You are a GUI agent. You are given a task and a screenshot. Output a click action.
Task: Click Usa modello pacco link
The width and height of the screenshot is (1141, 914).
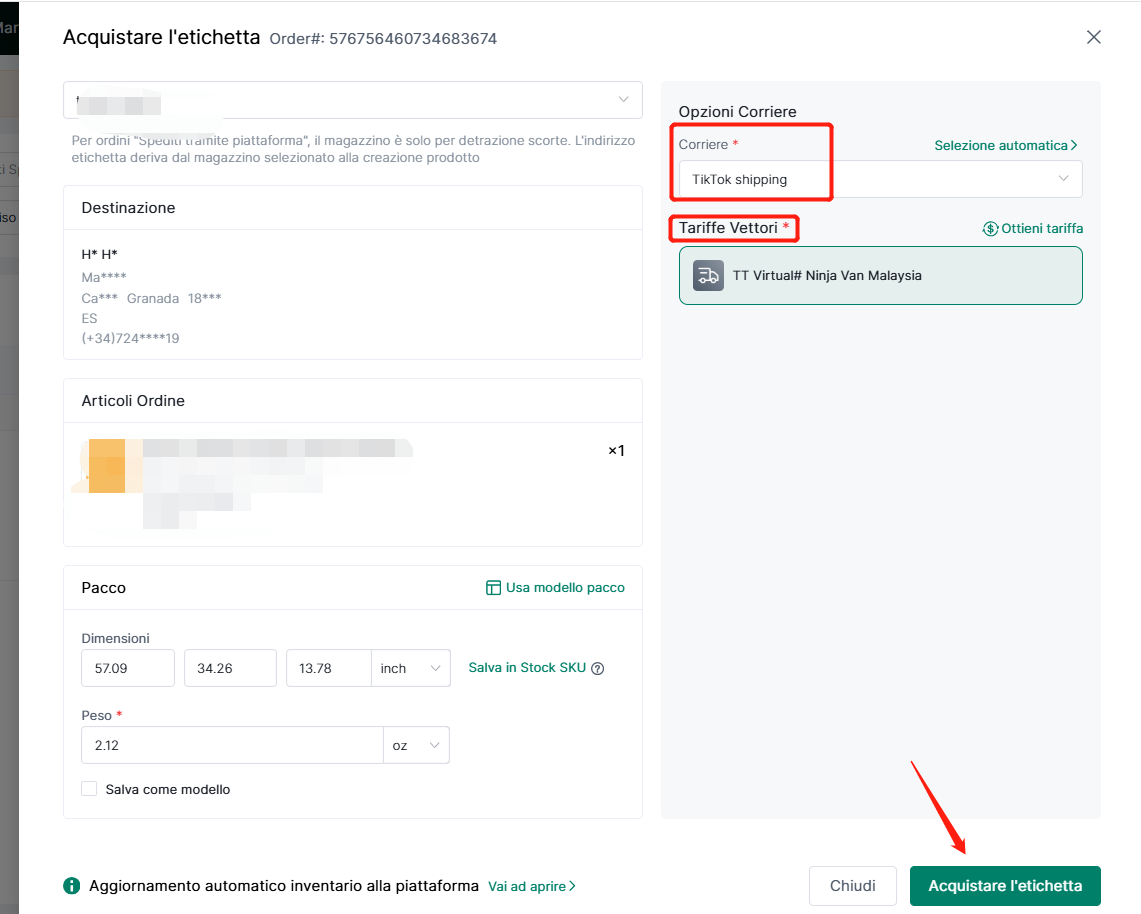[565, 587]
